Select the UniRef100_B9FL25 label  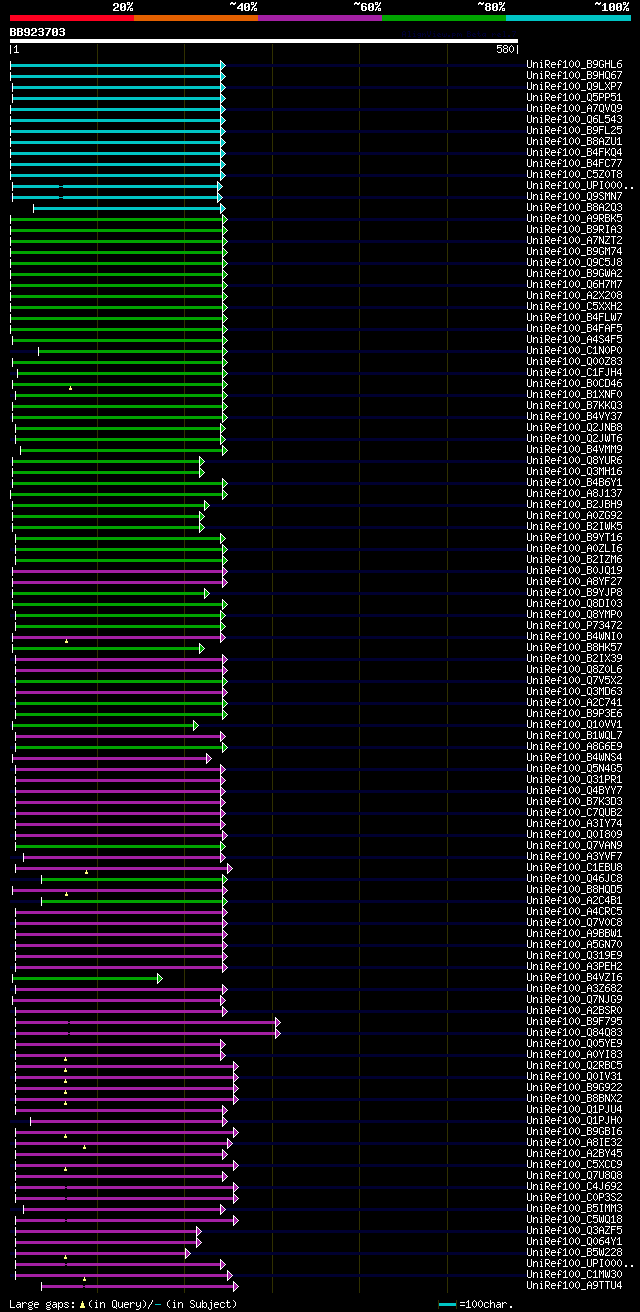click(574, 130)
